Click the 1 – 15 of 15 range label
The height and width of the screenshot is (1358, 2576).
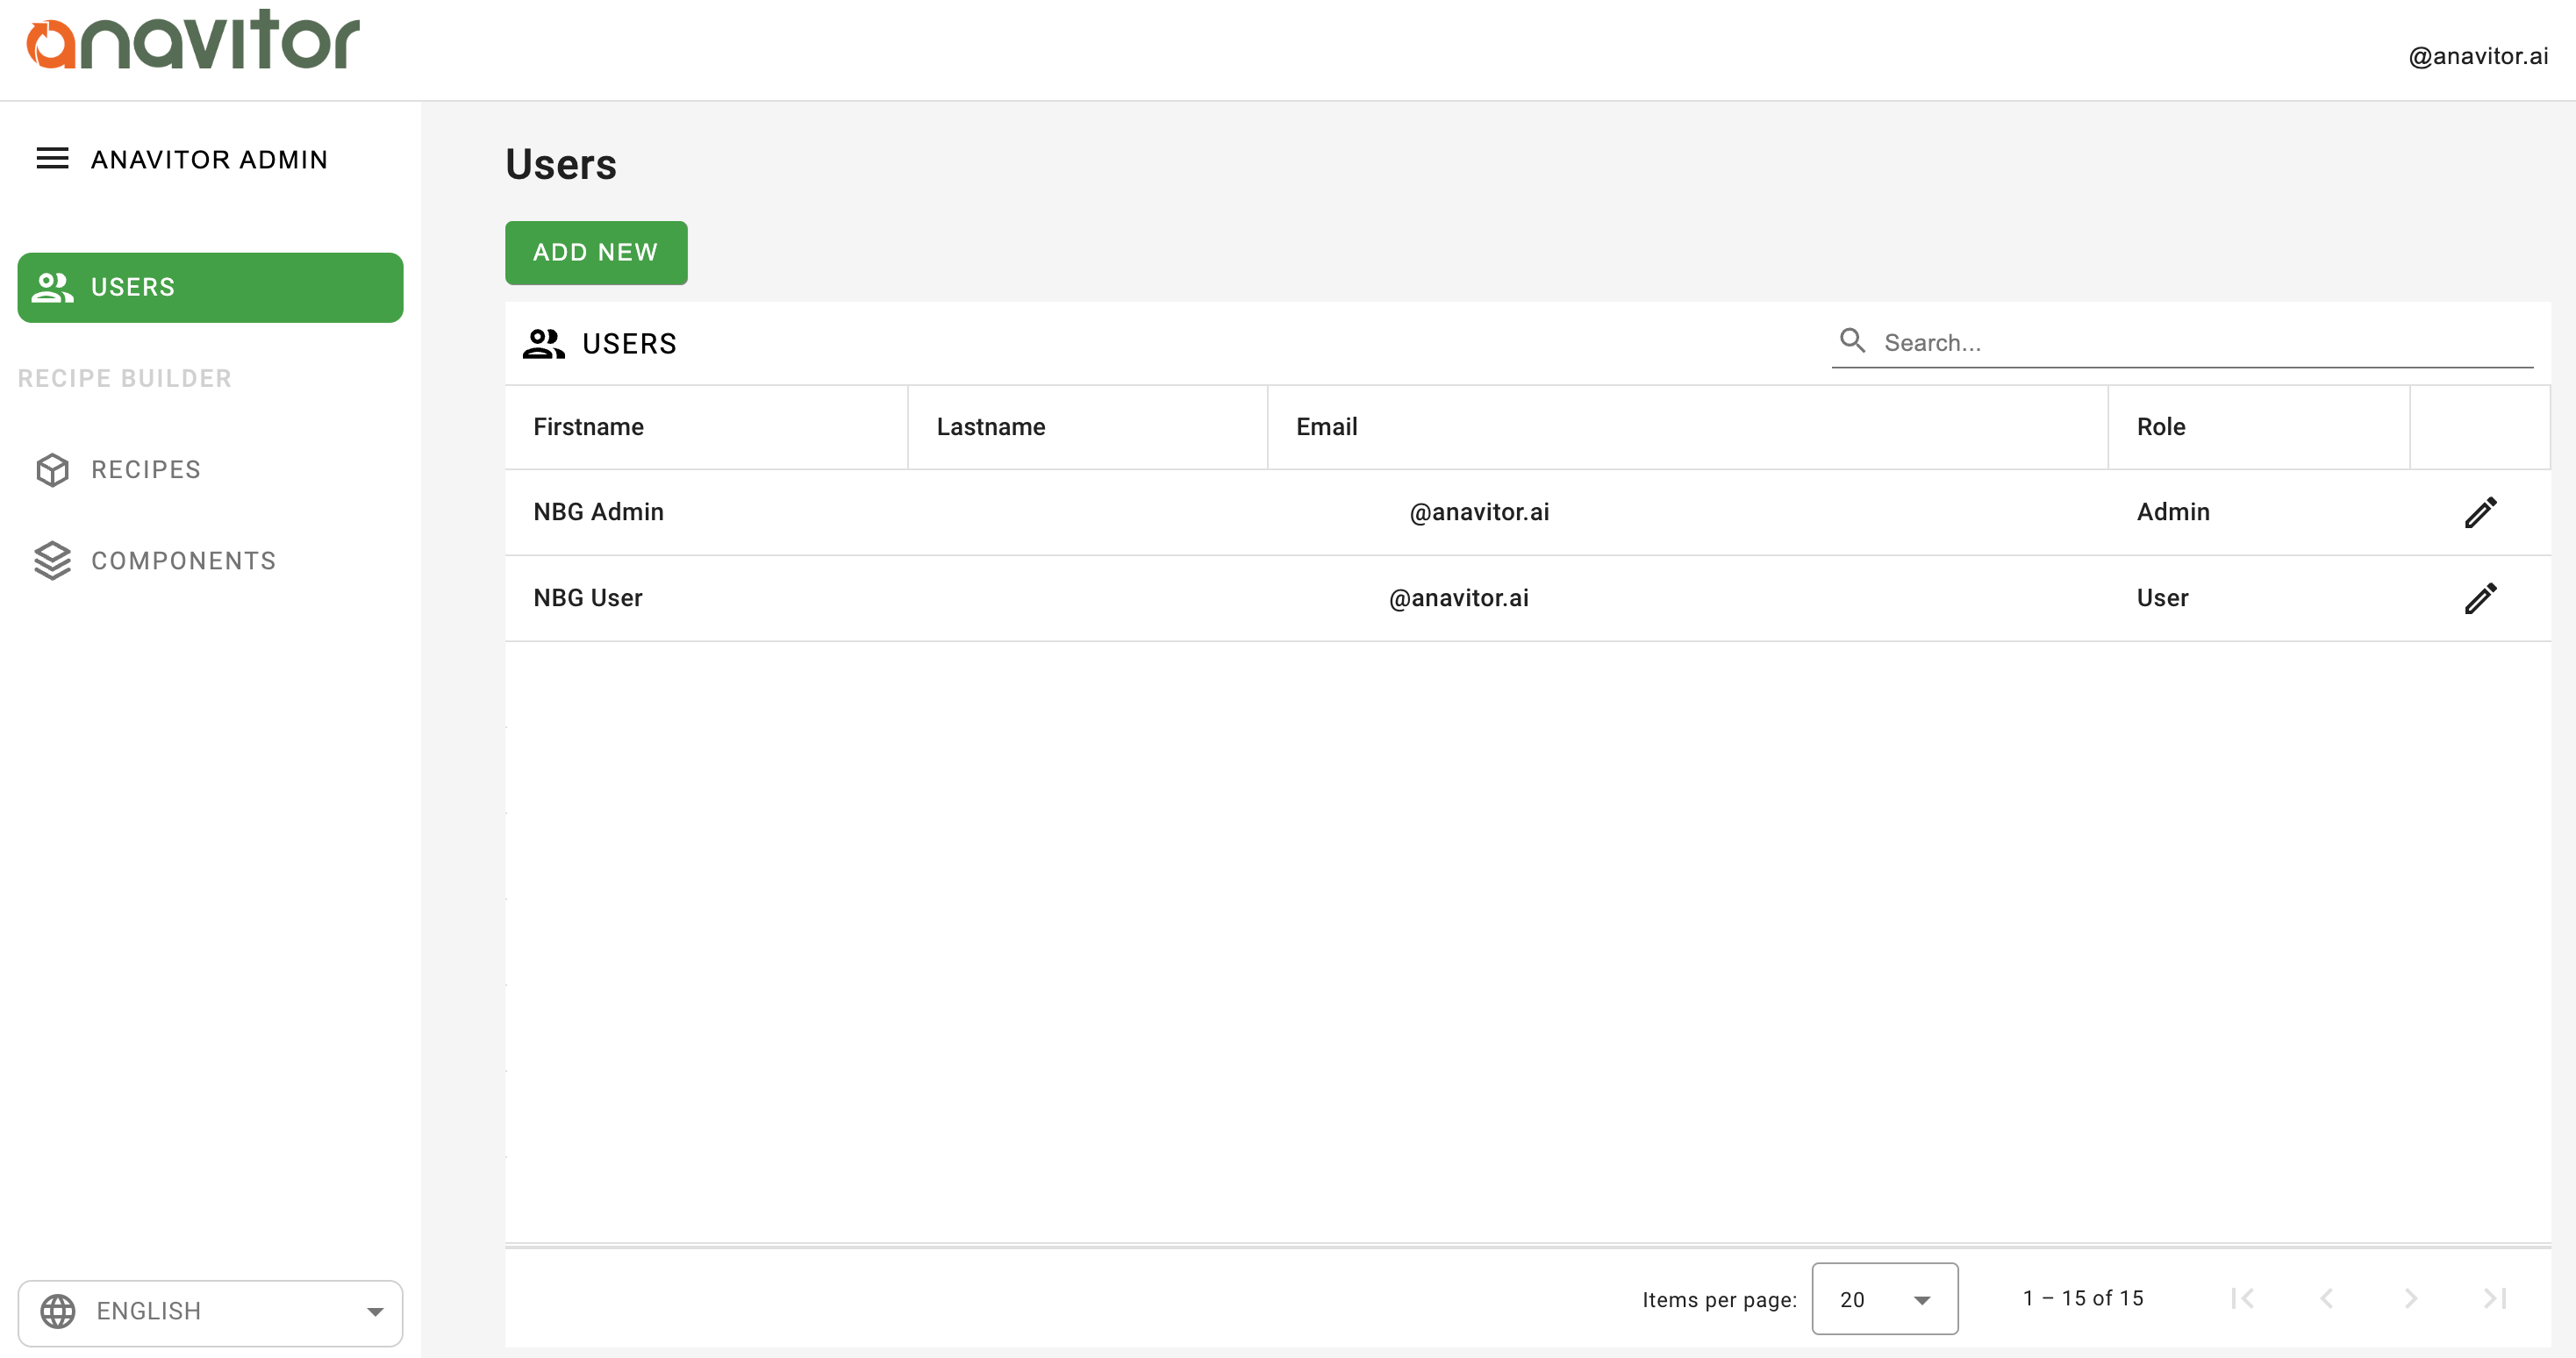[2083, 1298]
